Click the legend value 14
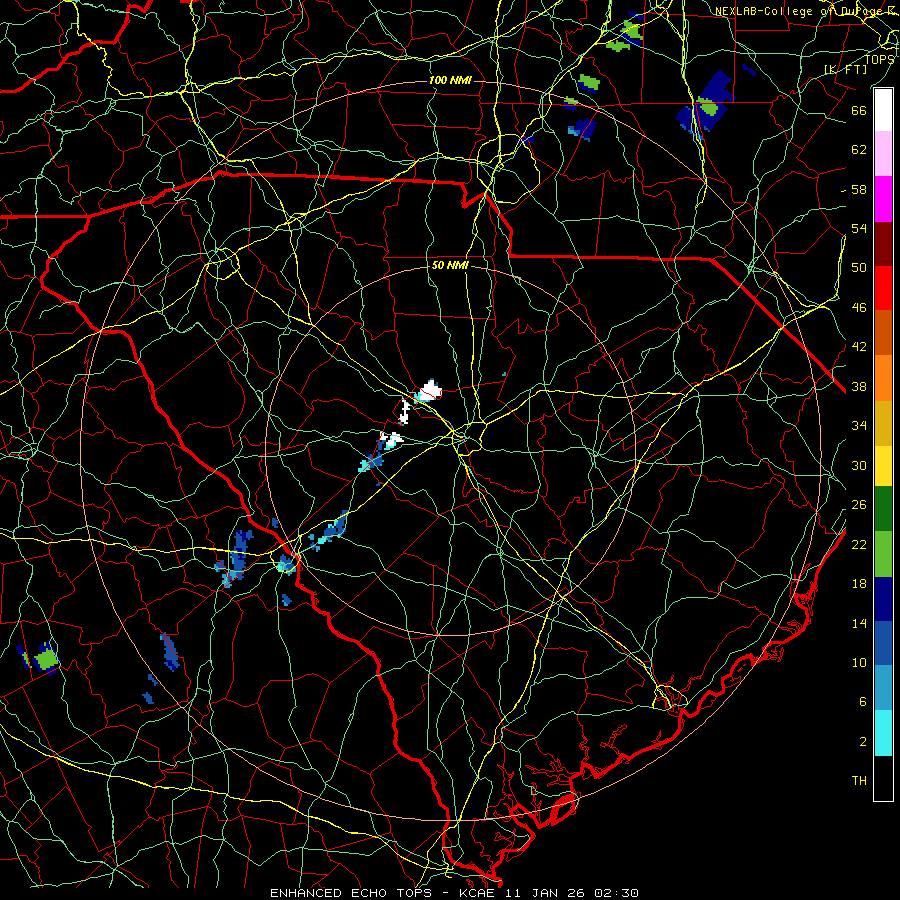 click(x=859, y=623)
